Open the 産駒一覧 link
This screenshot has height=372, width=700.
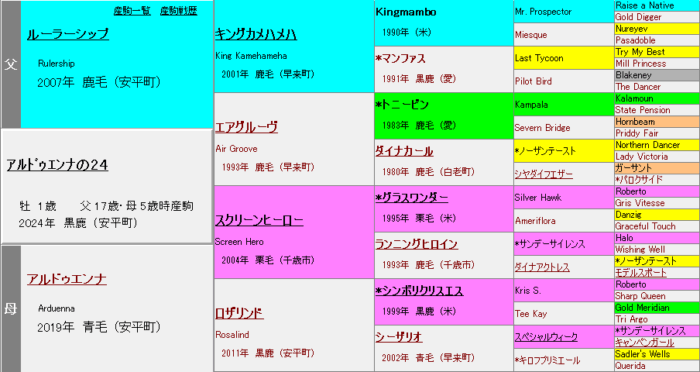[x=132, y=11]
